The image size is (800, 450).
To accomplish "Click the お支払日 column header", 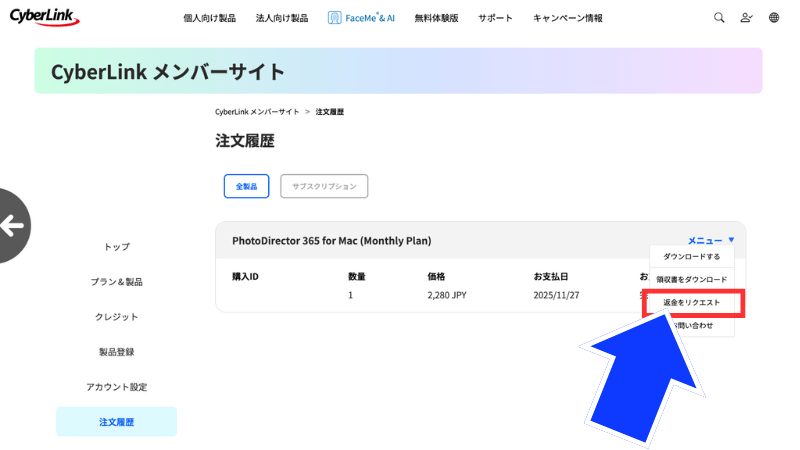I will click(x=551, y=277).
